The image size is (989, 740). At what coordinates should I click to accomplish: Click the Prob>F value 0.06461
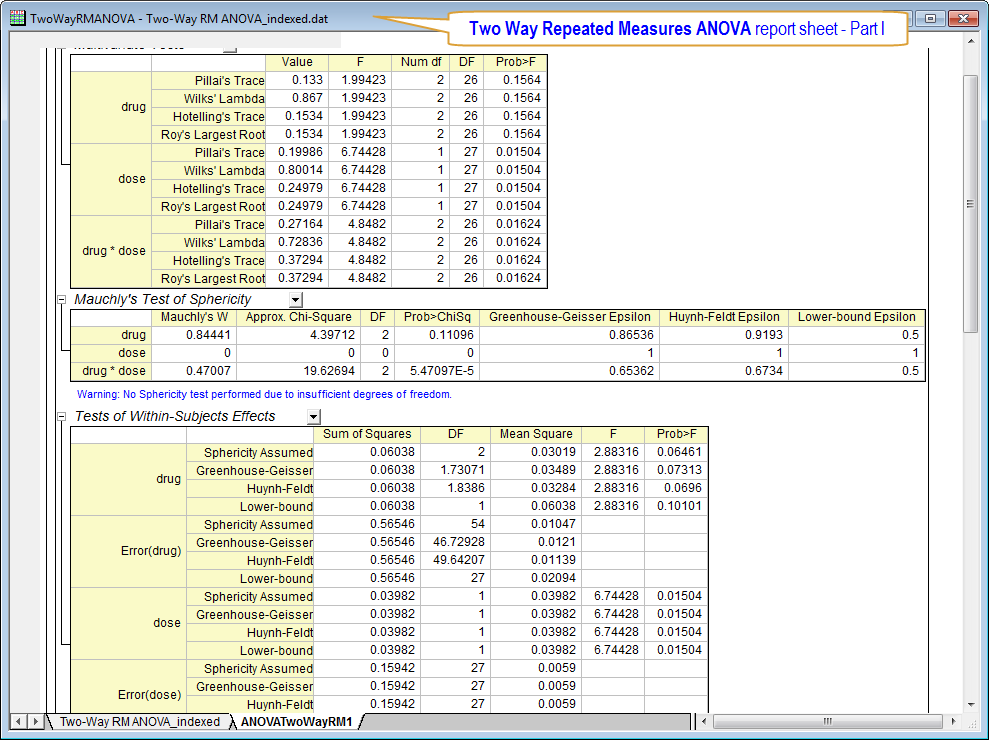[679, 452]
